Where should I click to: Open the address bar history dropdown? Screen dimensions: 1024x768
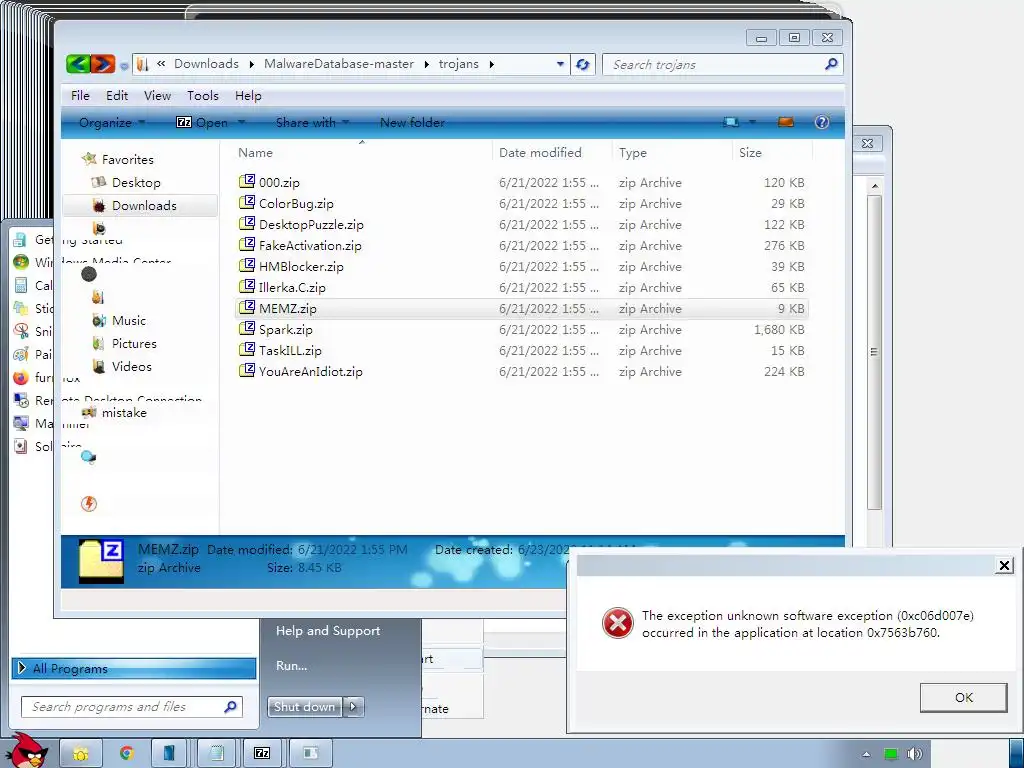[x=560, y=64]
